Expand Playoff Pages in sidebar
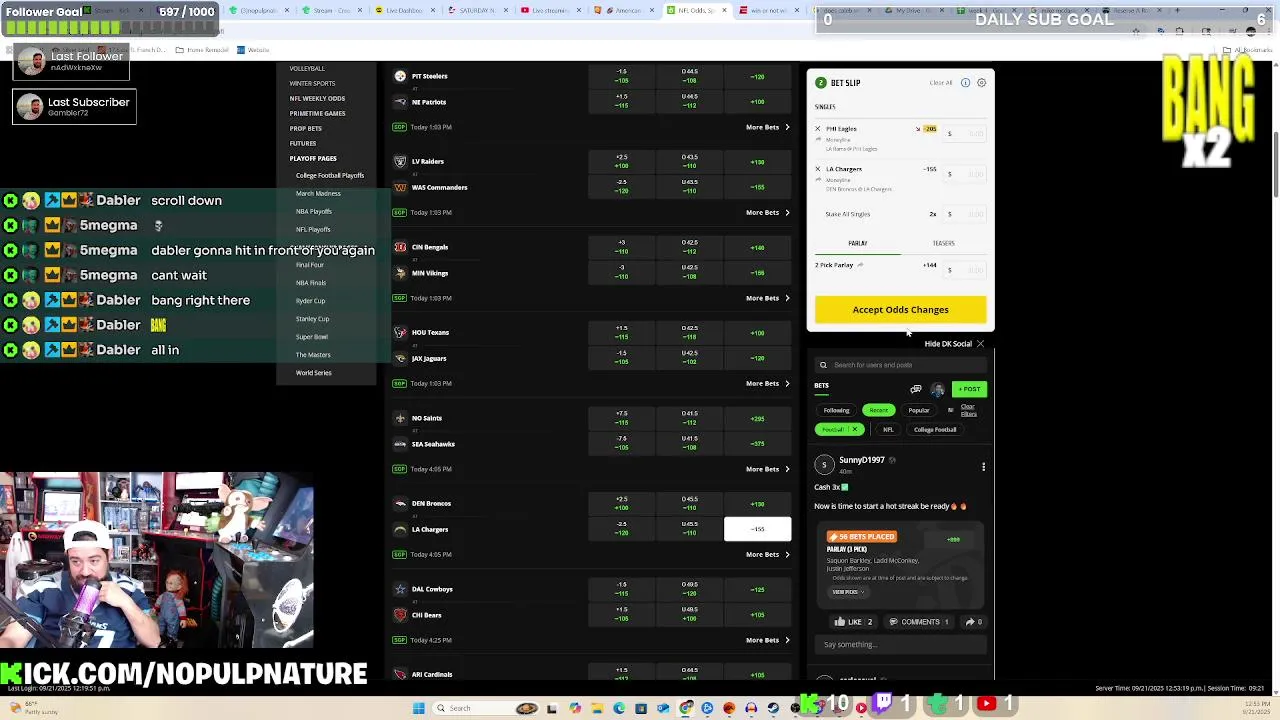 (x=313, y=158)
